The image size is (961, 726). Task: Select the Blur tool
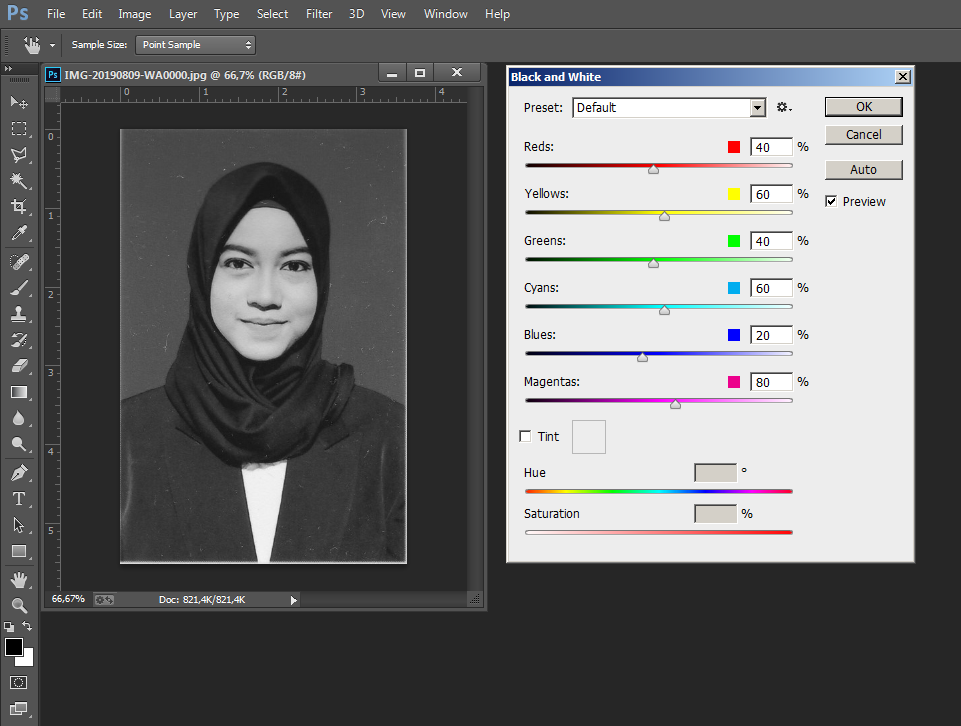[19, 418]
